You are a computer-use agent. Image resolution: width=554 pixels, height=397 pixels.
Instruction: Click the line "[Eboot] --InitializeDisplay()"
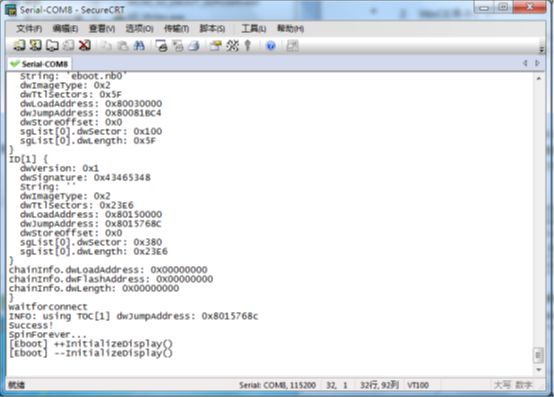91,352
